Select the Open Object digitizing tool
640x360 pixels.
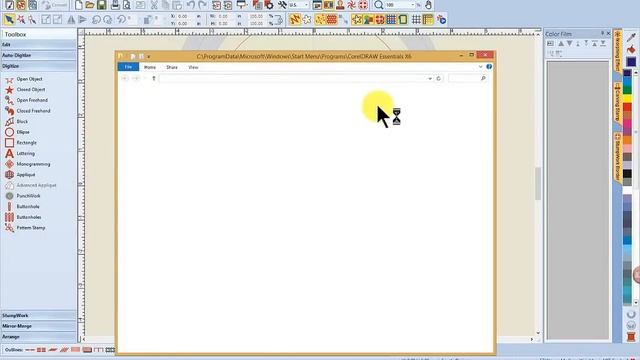click(24, 79)
